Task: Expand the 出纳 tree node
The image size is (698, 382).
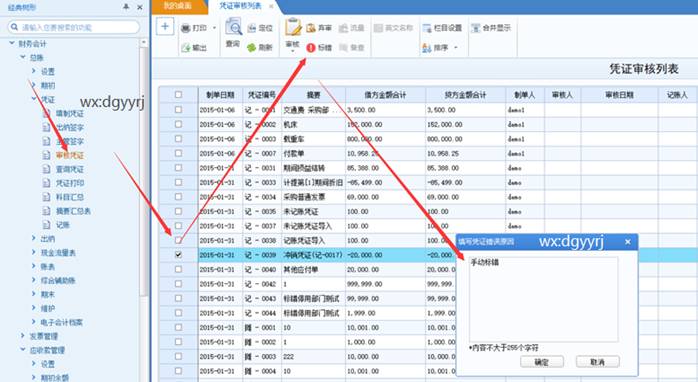Action: coord(34,238)
